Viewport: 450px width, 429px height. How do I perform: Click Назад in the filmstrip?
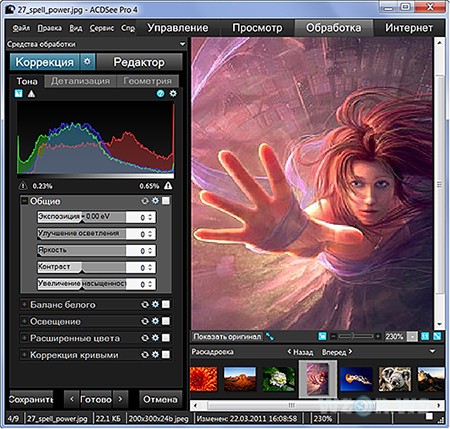[300, 352]
